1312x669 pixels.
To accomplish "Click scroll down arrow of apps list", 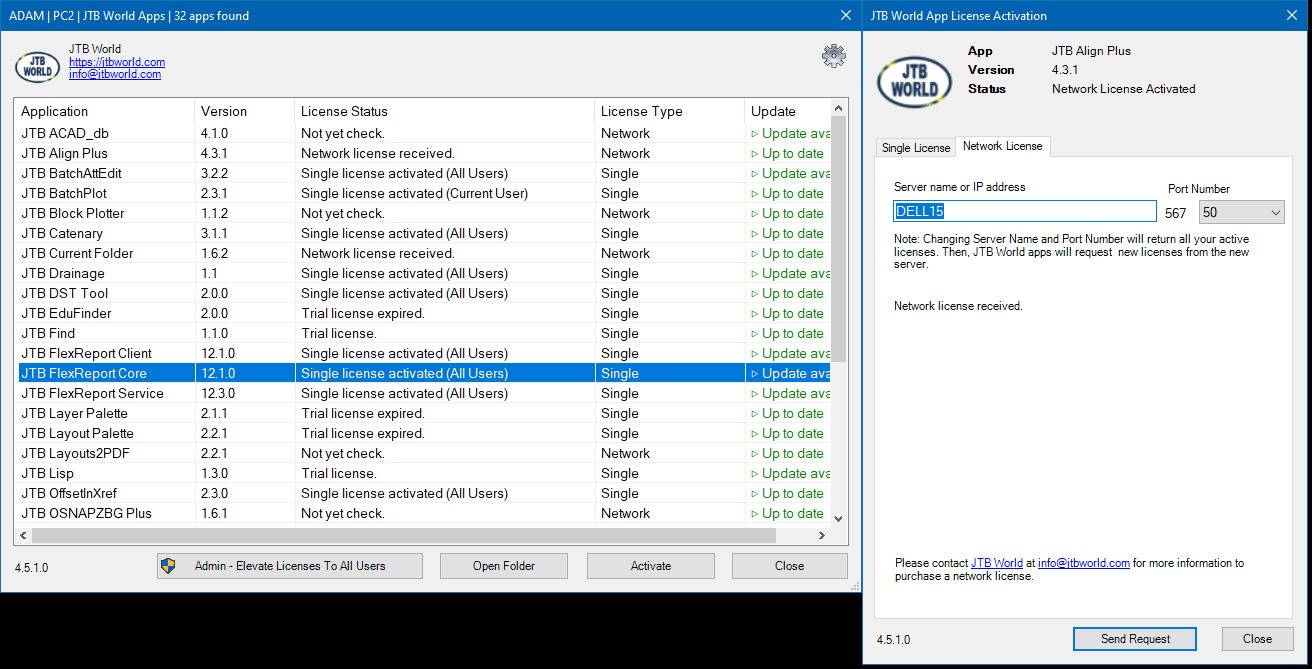I will point(838,518).
